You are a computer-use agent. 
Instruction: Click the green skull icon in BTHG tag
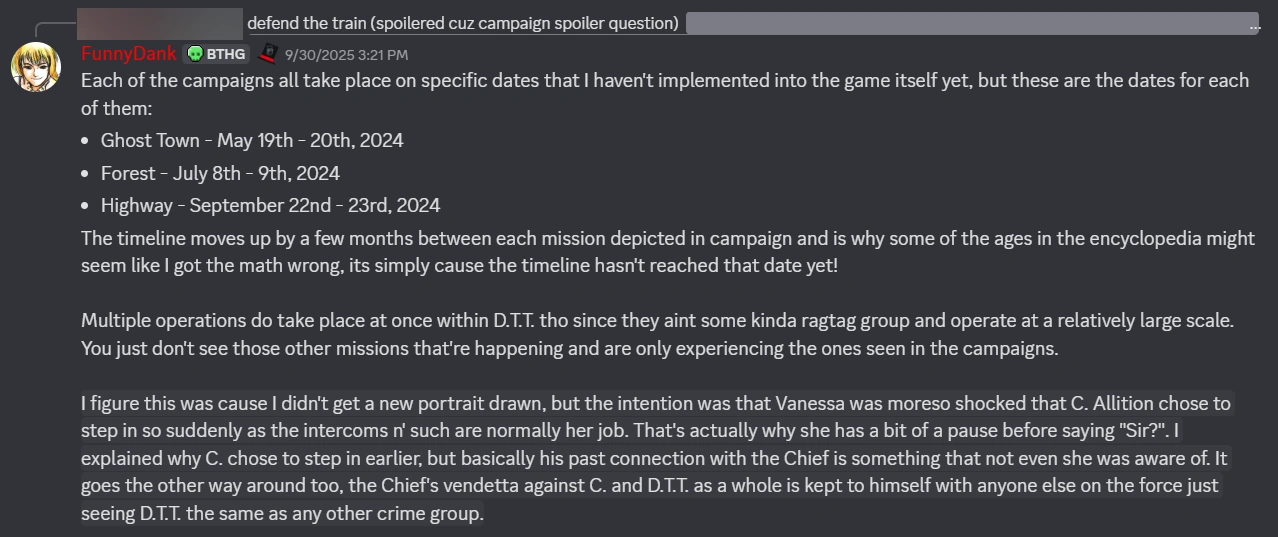point(196,54)
